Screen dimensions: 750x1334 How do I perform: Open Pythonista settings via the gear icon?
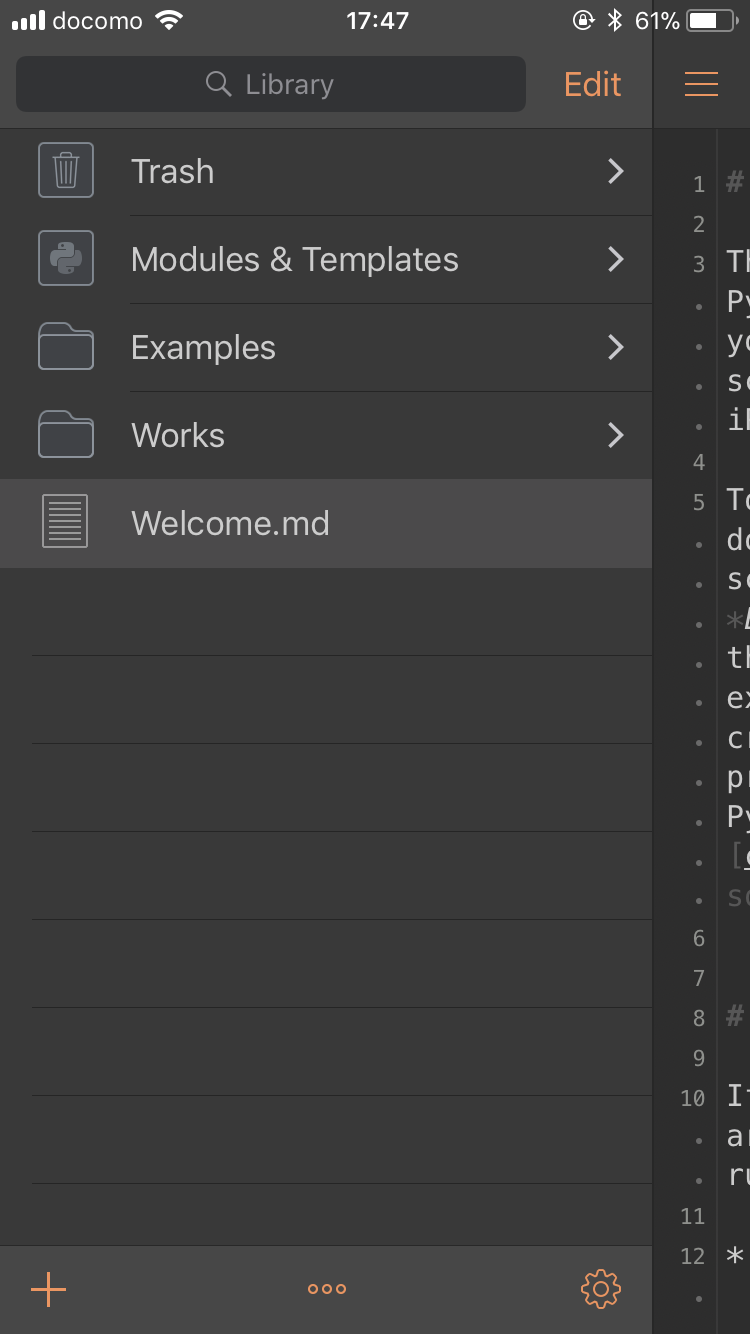[x=599, y=1289]
